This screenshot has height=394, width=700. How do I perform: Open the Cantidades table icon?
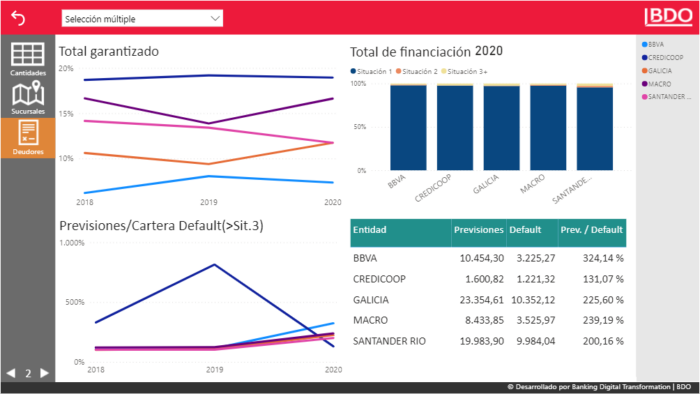[28, 54]
